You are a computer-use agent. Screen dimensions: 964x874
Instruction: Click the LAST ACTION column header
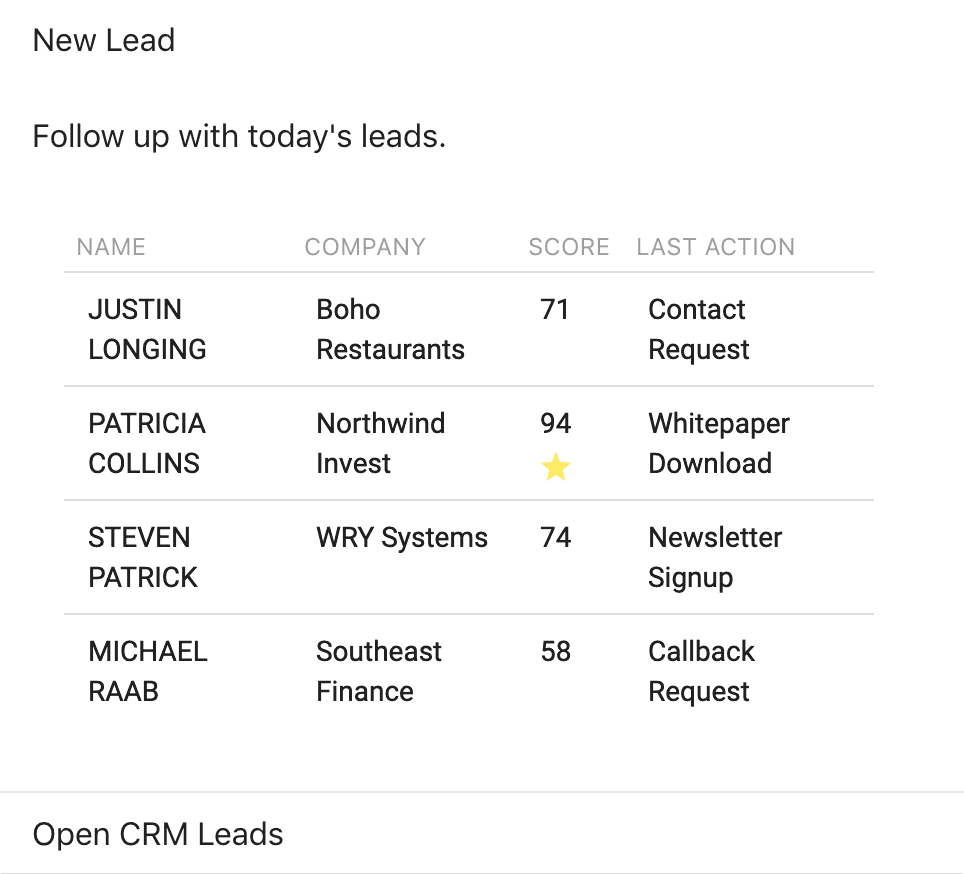coord(716,247)
